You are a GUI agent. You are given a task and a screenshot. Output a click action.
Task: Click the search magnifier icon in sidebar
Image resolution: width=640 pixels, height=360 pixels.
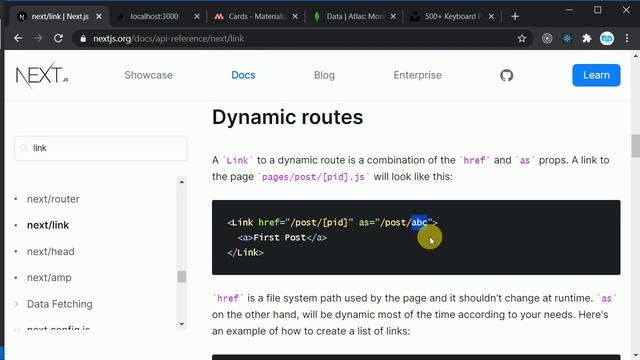[x=24, y=148]
